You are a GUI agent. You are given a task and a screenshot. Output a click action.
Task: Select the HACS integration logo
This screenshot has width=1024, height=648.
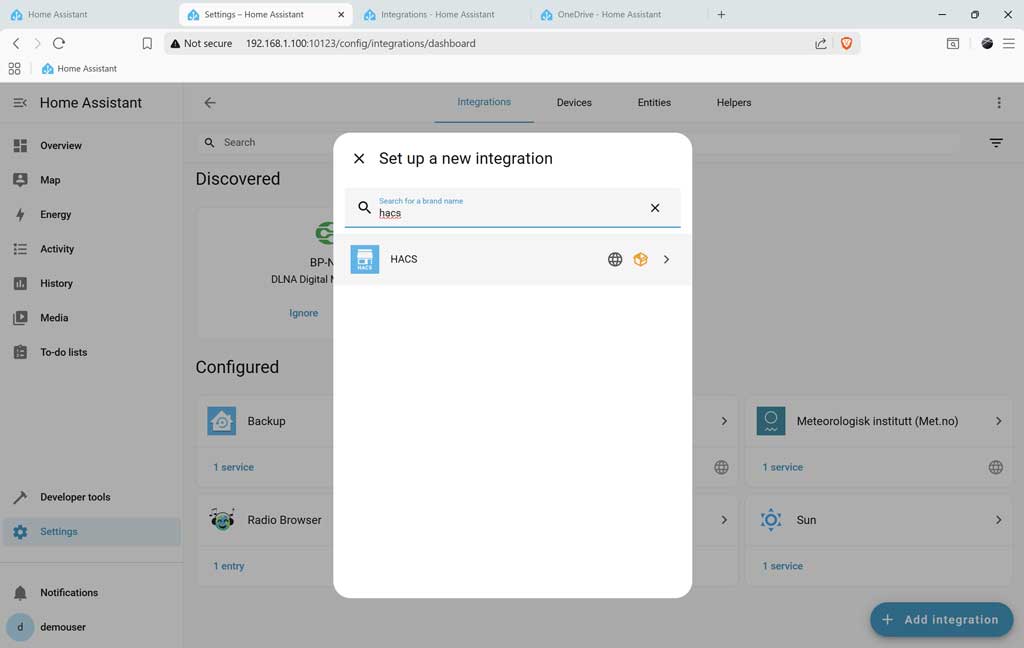[x=364, y=259]
